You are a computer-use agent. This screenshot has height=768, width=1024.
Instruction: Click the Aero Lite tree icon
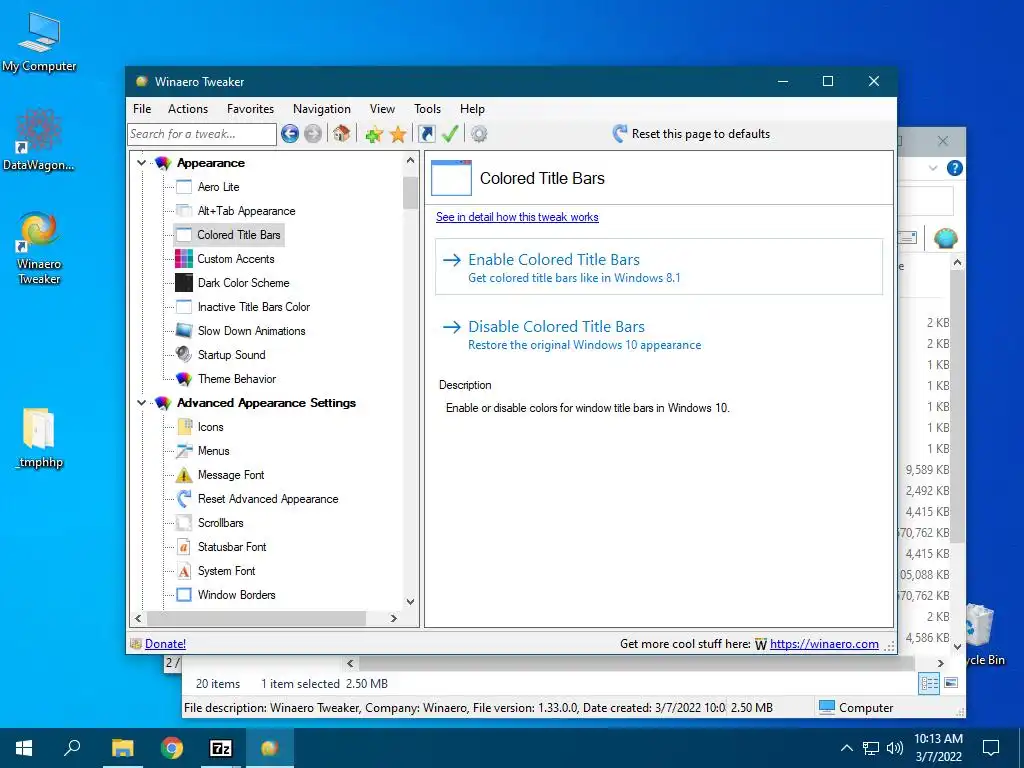(x=184, y=187)
